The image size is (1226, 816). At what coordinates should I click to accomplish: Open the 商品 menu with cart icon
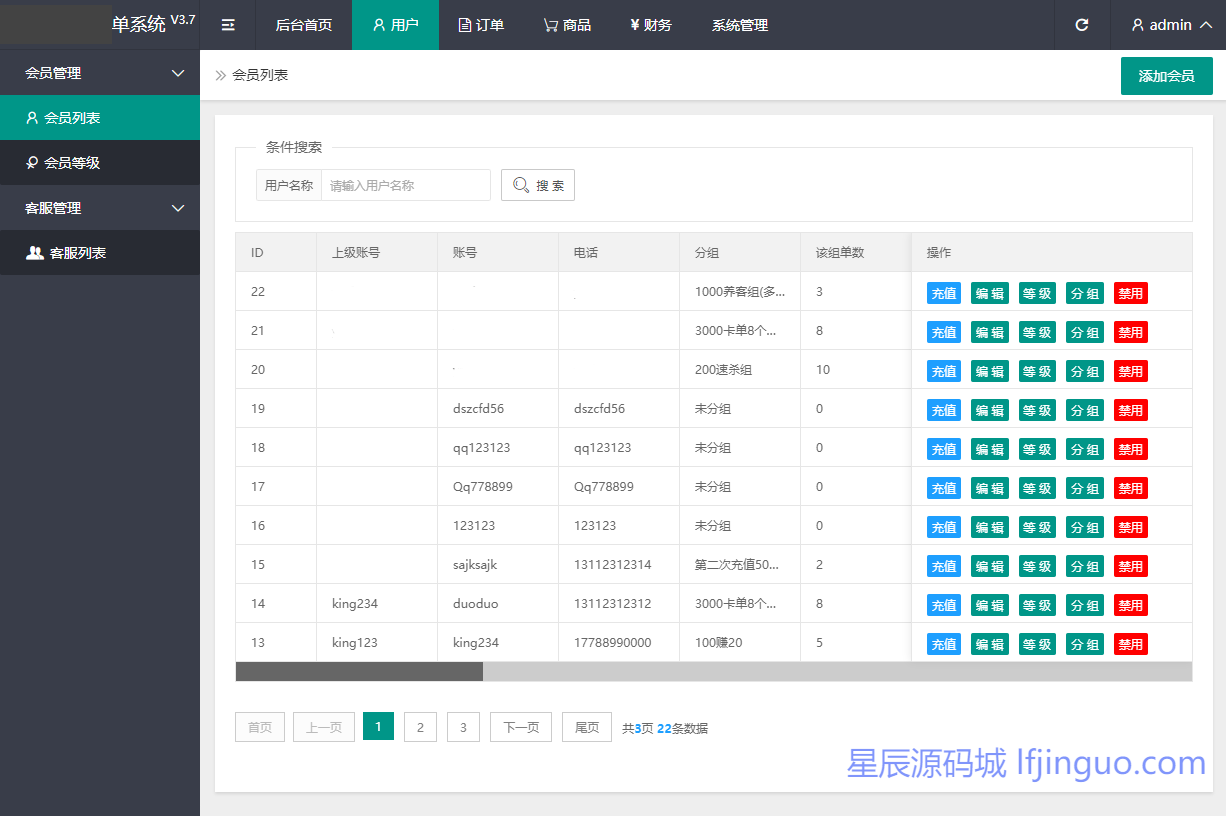point(567,25)
